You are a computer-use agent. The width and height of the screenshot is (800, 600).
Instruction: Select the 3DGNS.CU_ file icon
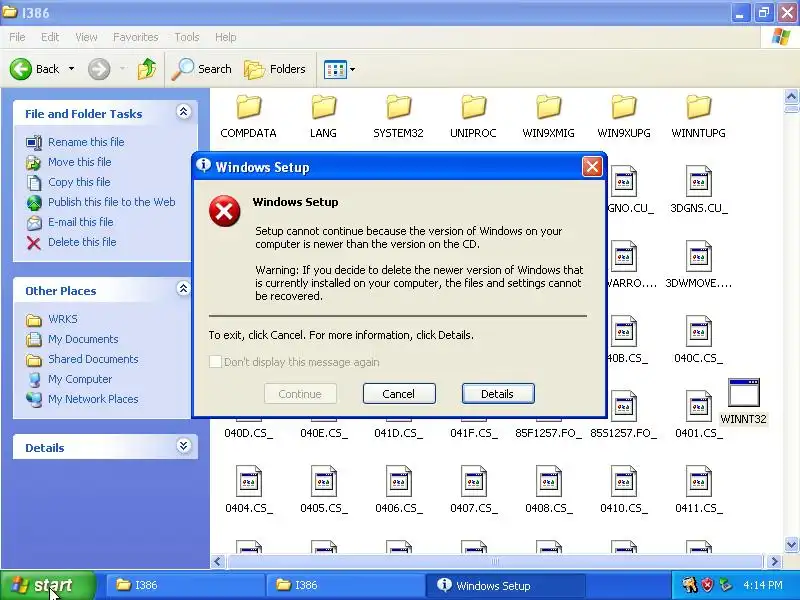coord(698,181)
